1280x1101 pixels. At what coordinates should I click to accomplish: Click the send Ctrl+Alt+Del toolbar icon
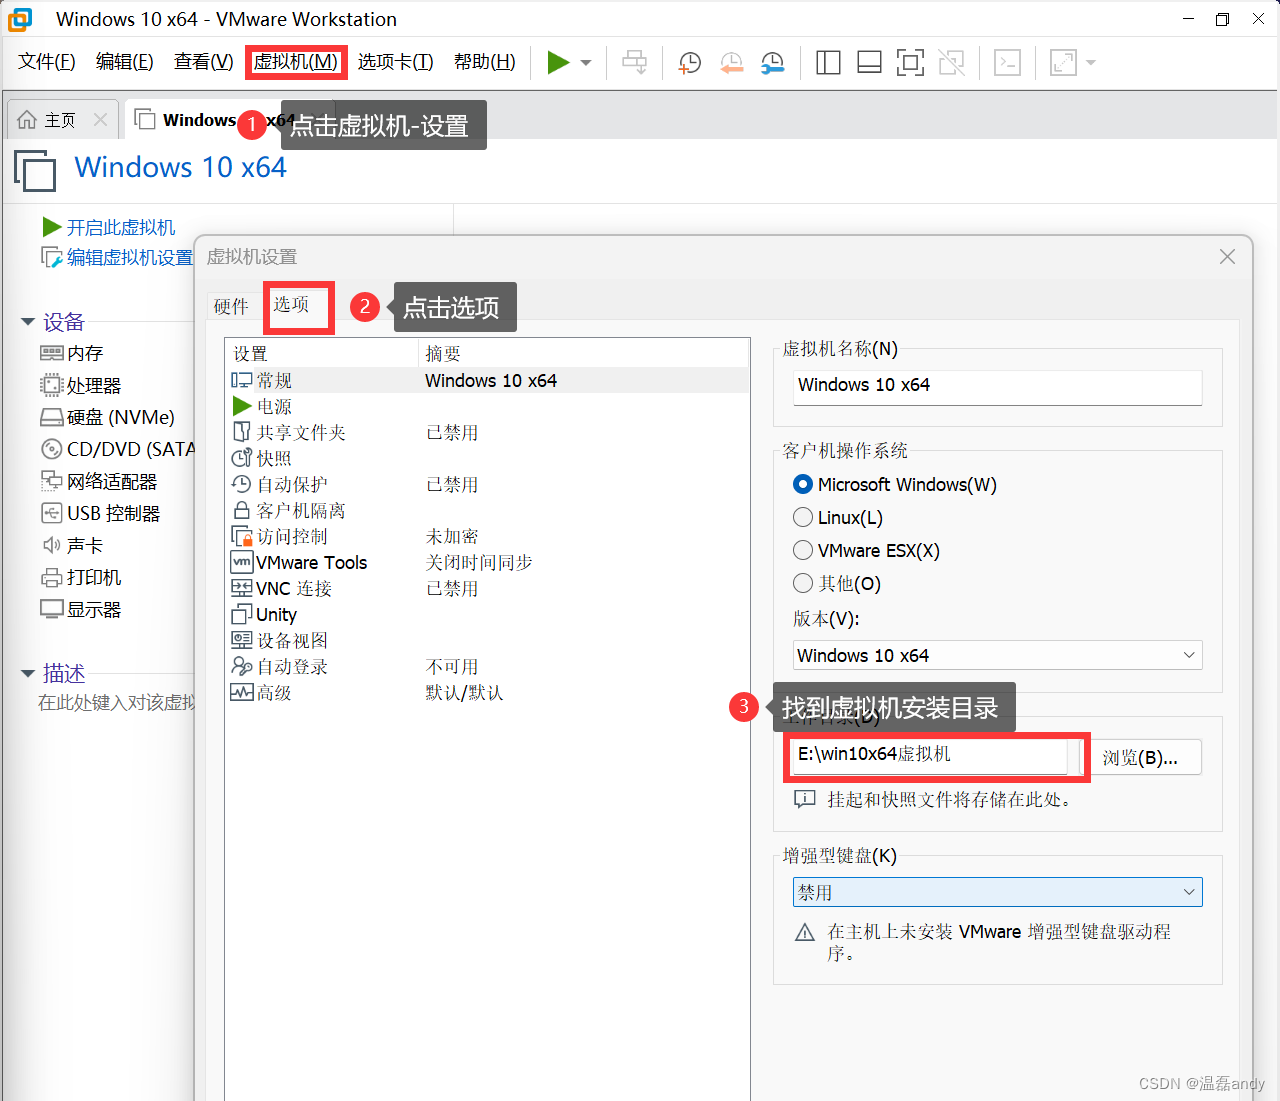tap(634, 62)
